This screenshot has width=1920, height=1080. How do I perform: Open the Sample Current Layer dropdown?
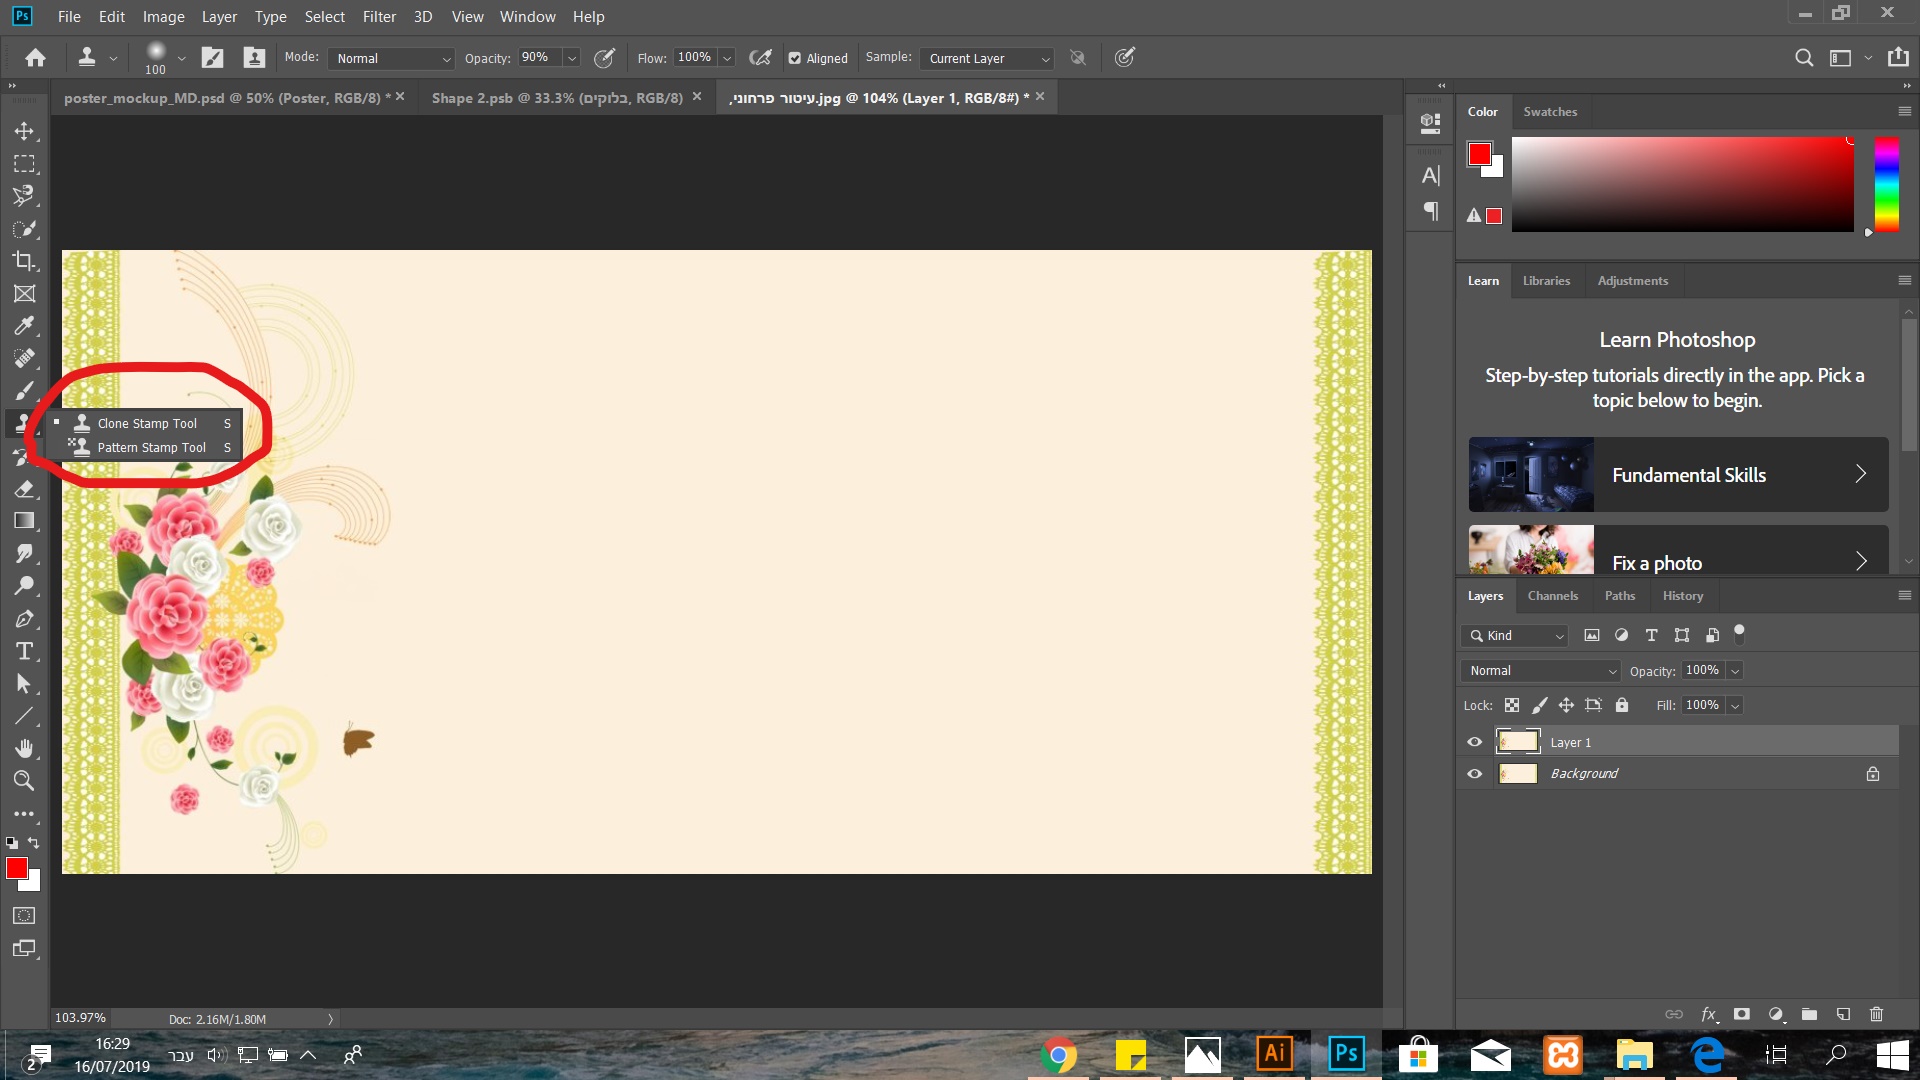coord(986,58)
